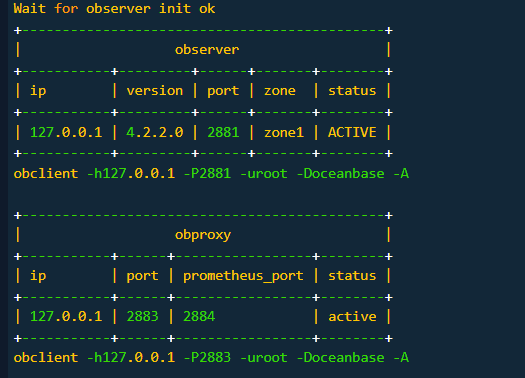This screenshot has height=378, width=525.
Task: Click the lowercase 'active' status cell
Action: pos(352,316)
